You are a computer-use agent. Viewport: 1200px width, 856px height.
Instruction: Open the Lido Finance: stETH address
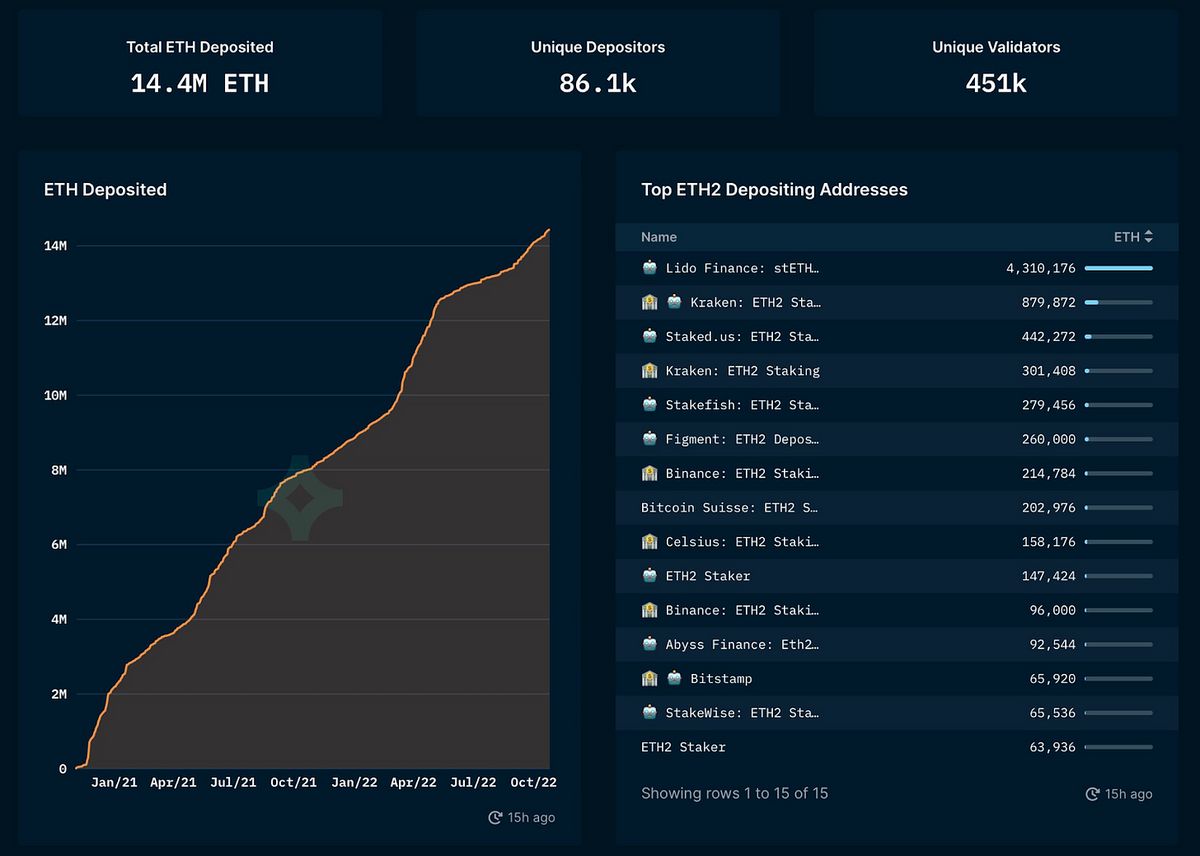pyautogui.click(x=742, y=268)
